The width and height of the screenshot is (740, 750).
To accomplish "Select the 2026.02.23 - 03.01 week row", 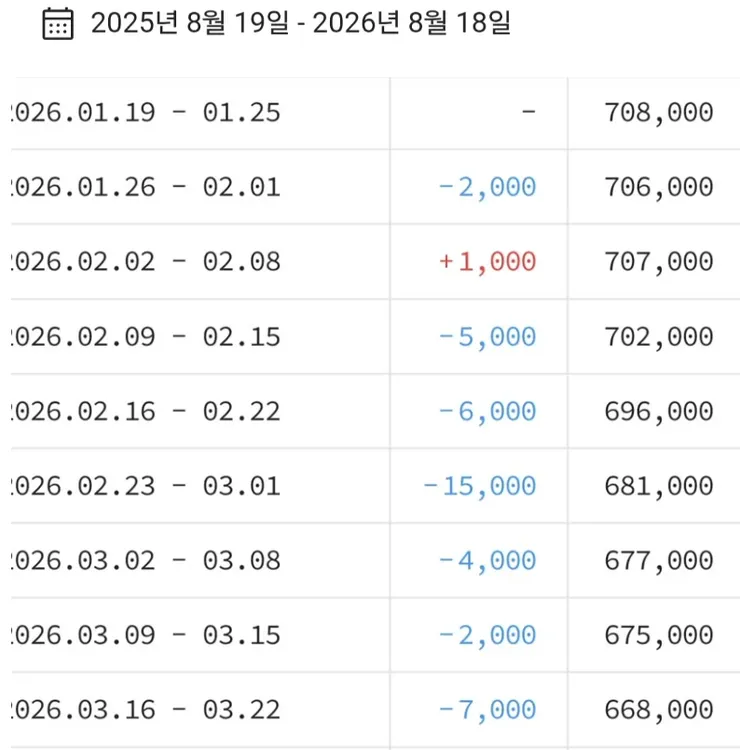I will [376, 486].
